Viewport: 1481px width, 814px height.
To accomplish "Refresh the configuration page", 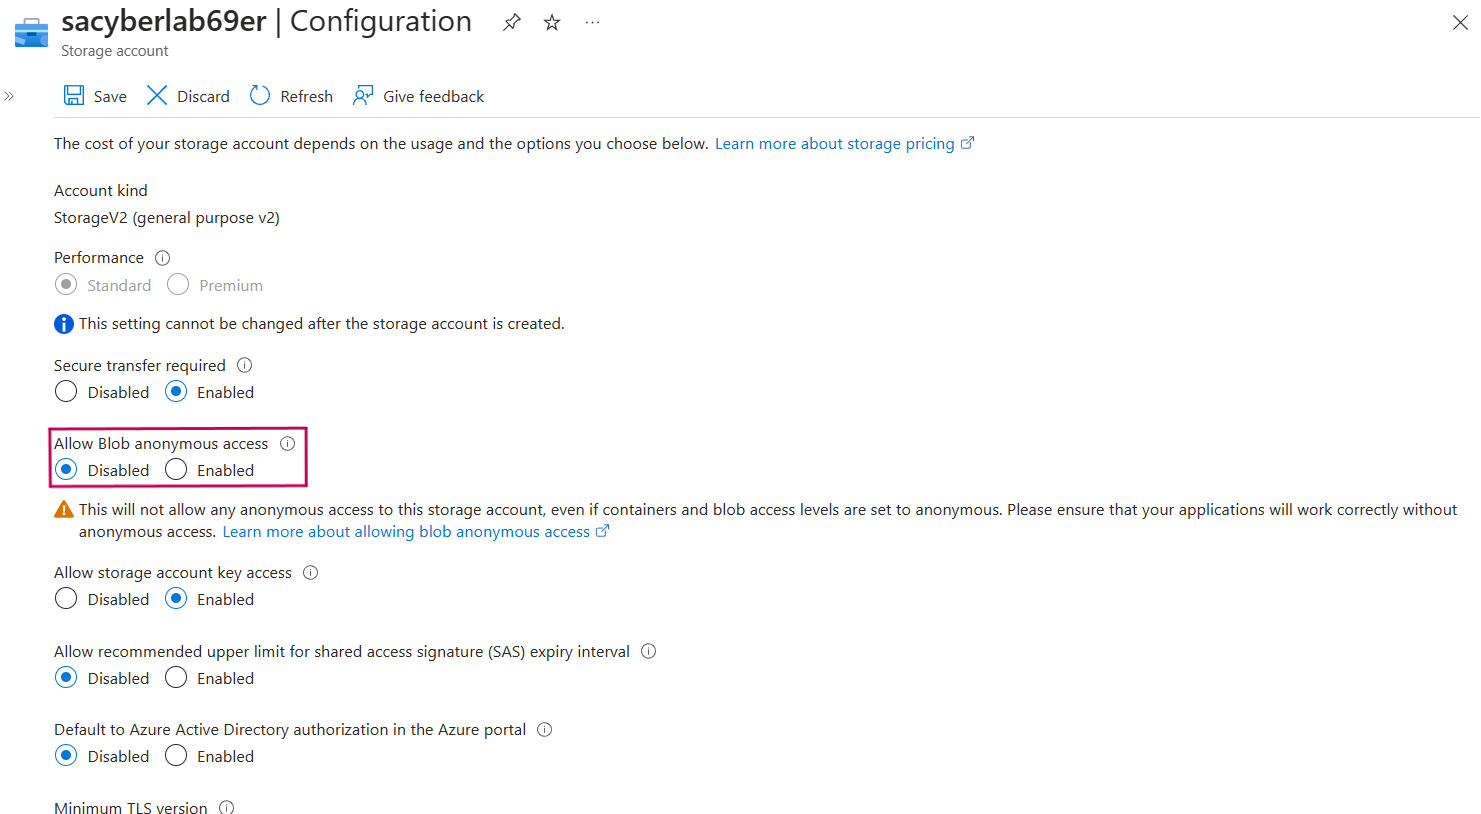I will [x=261, y=95].
